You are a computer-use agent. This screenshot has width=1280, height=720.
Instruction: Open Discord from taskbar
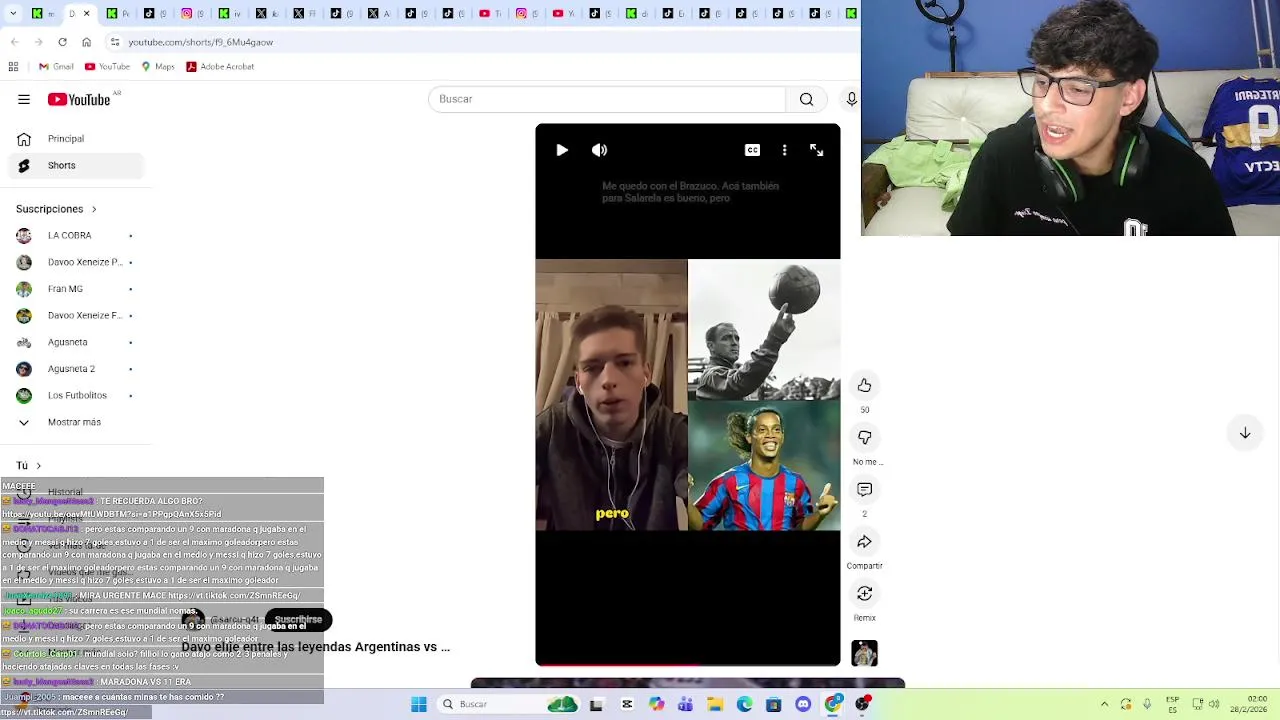(803, 704)
